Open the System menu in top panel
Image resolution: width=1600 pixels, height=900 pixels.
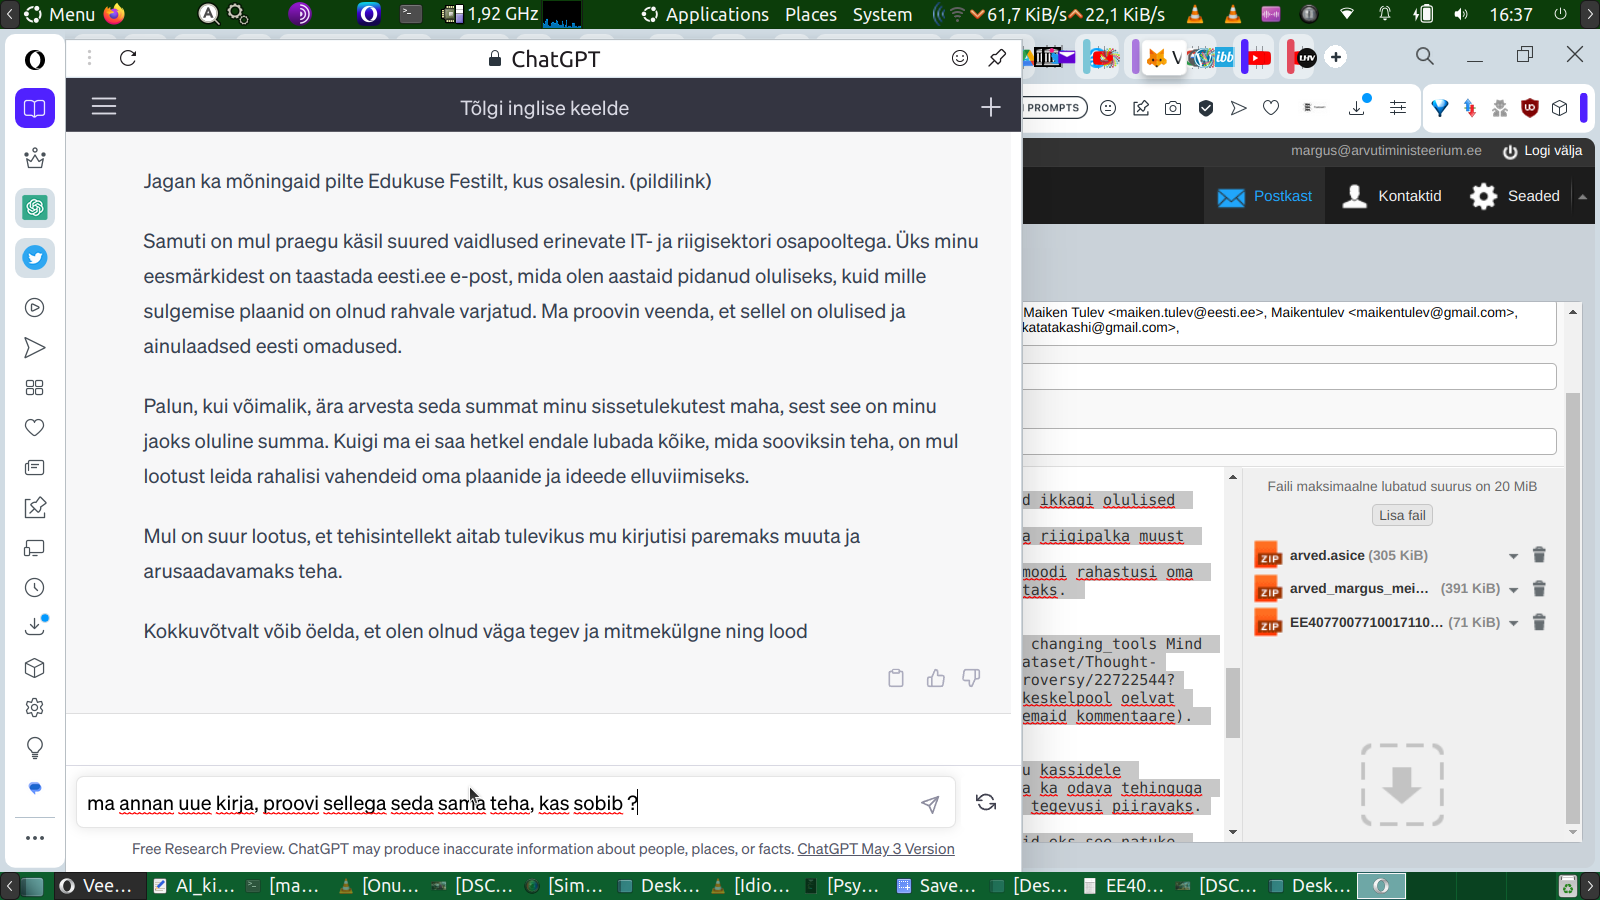point(882,14)
